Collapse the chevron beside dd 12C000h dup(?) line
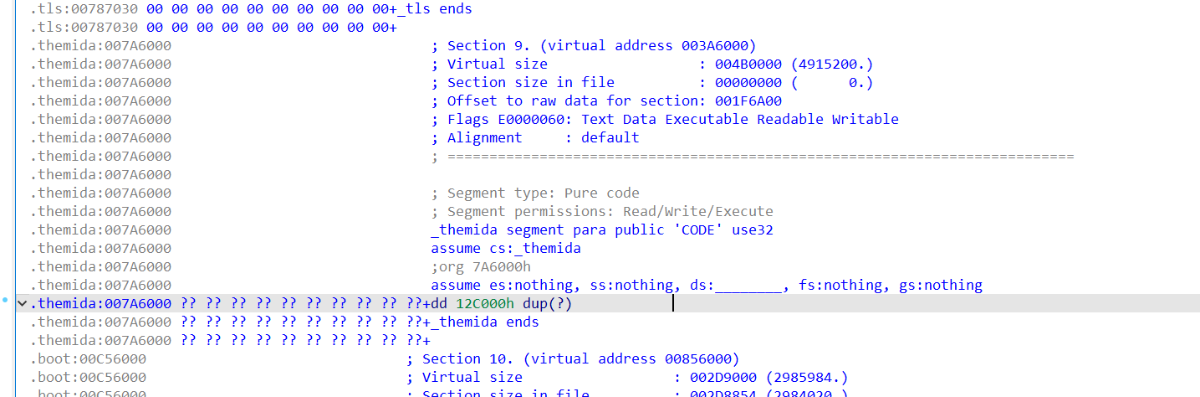Image resolution: width=1200 pixels, height=397 pixels. [x=22, y=304]
